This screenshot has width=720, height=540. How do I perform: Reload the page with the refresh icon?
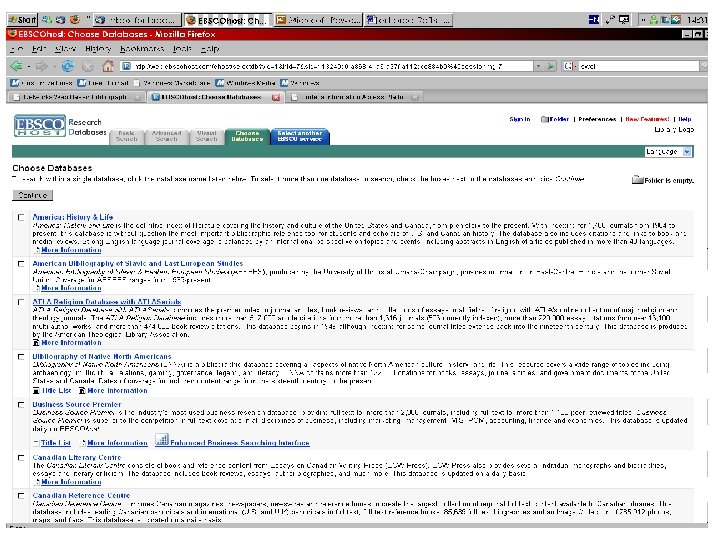coord(68,67)
